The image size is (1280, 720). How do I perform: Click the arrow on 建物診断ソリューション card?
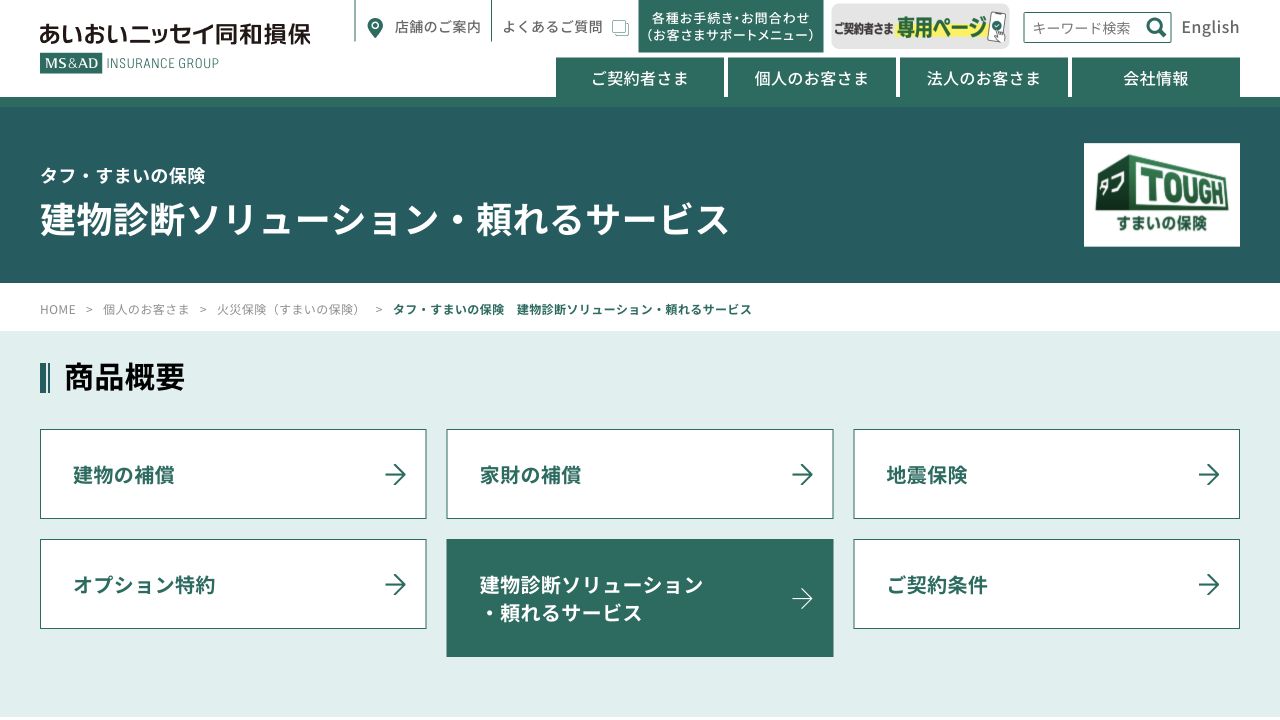(802, 598)
